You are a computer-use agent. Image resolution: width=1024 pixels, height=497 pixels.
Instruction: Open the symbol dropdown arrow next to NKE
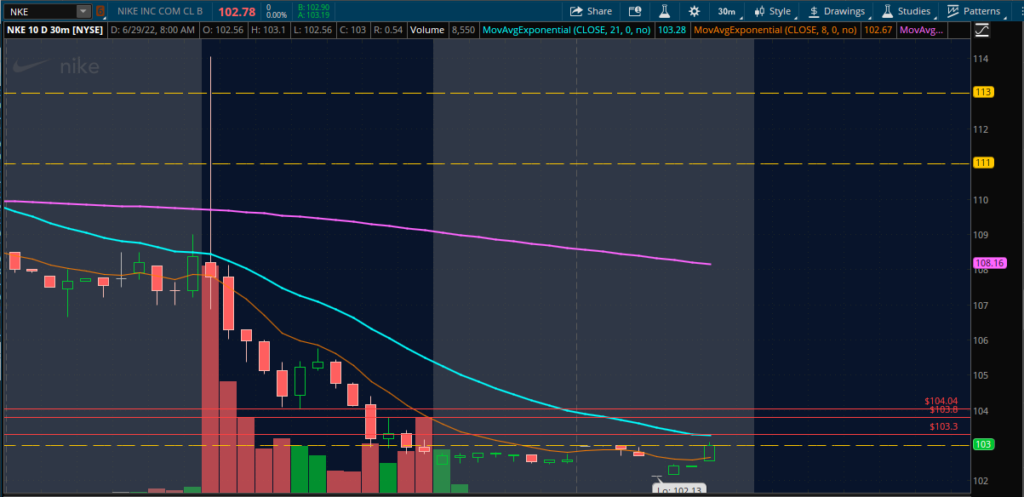click(x=84, y=11)
